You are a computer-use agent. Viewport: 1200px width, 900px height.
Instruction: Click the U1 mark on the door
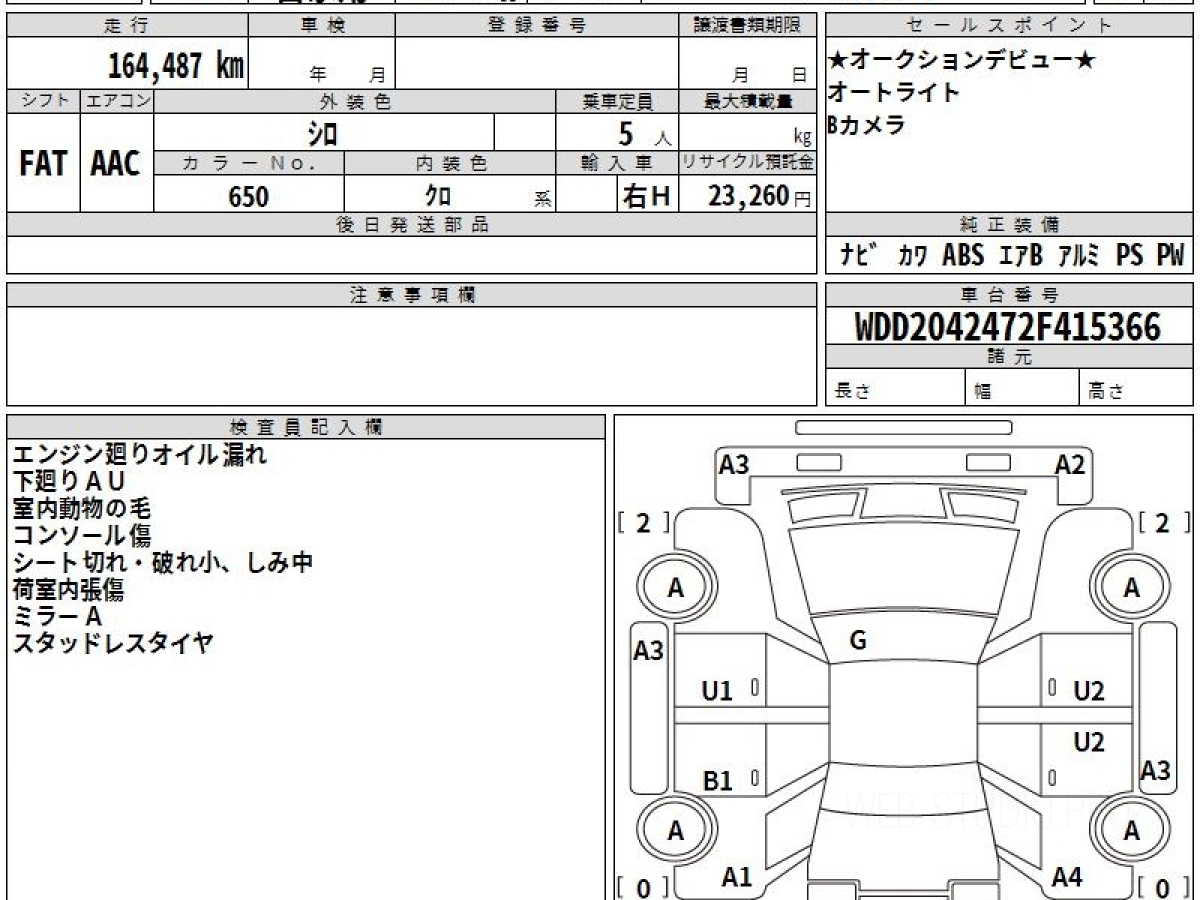pos(717,690)
